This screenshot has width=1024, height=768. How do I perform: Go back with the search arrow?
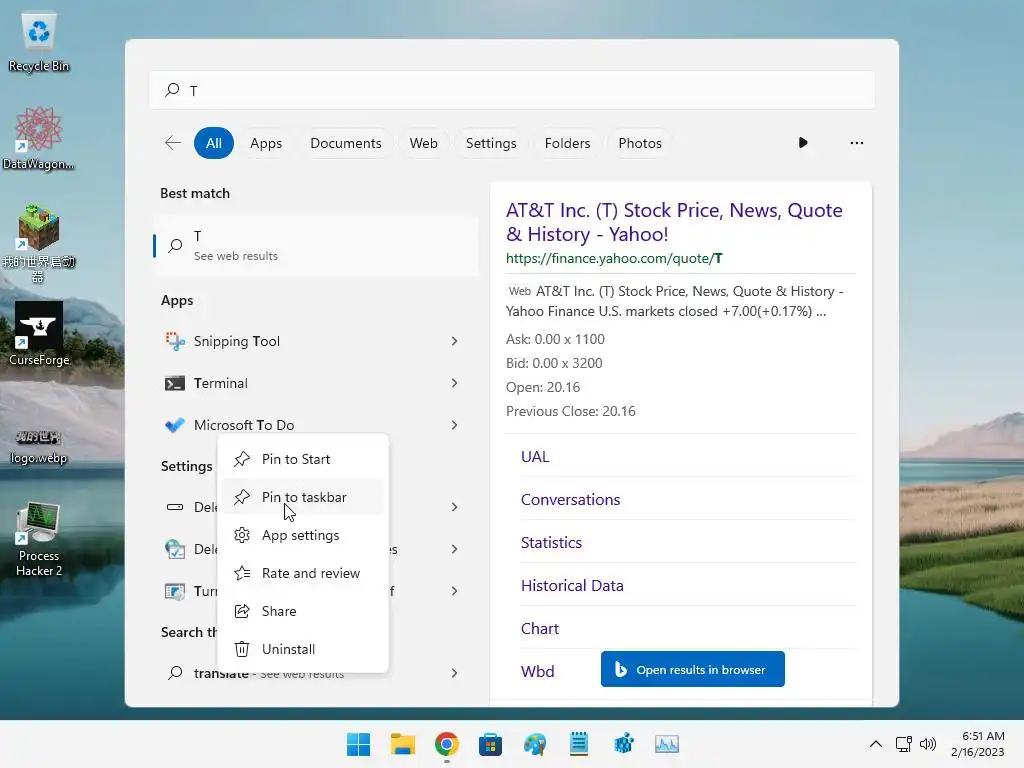click(173, 143)
